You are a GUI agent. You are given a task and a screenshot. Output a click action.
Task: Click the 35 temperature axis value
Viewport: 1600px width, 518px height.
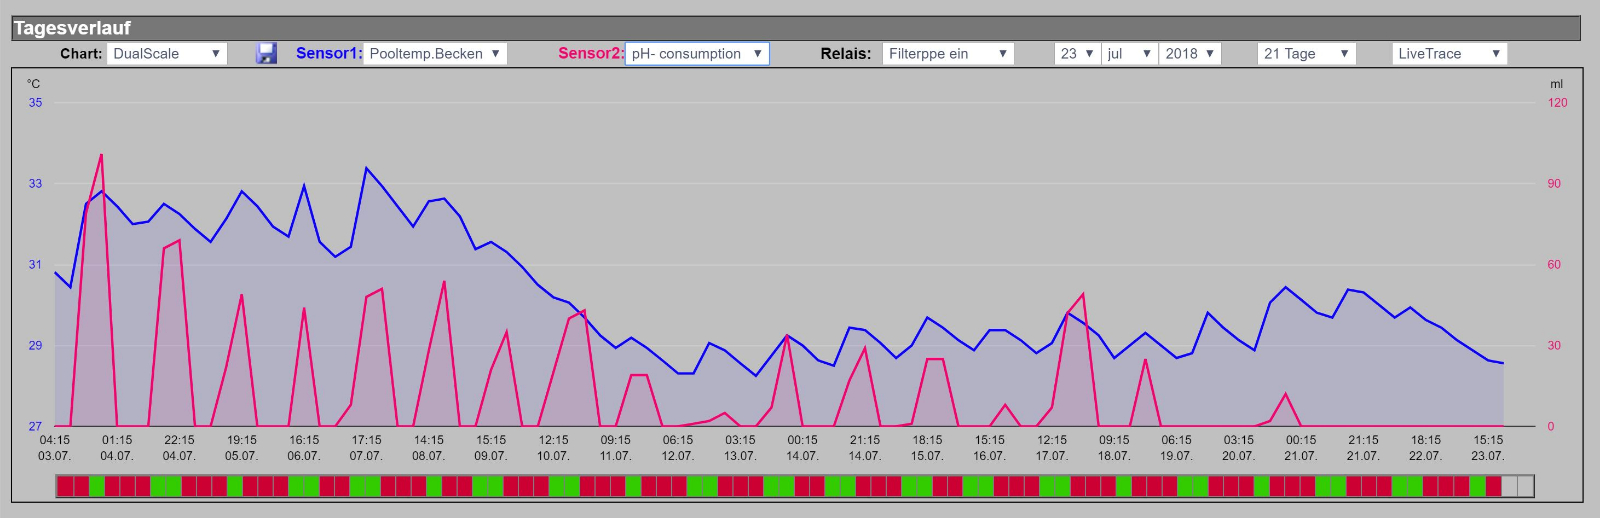[x=35, y=102]
